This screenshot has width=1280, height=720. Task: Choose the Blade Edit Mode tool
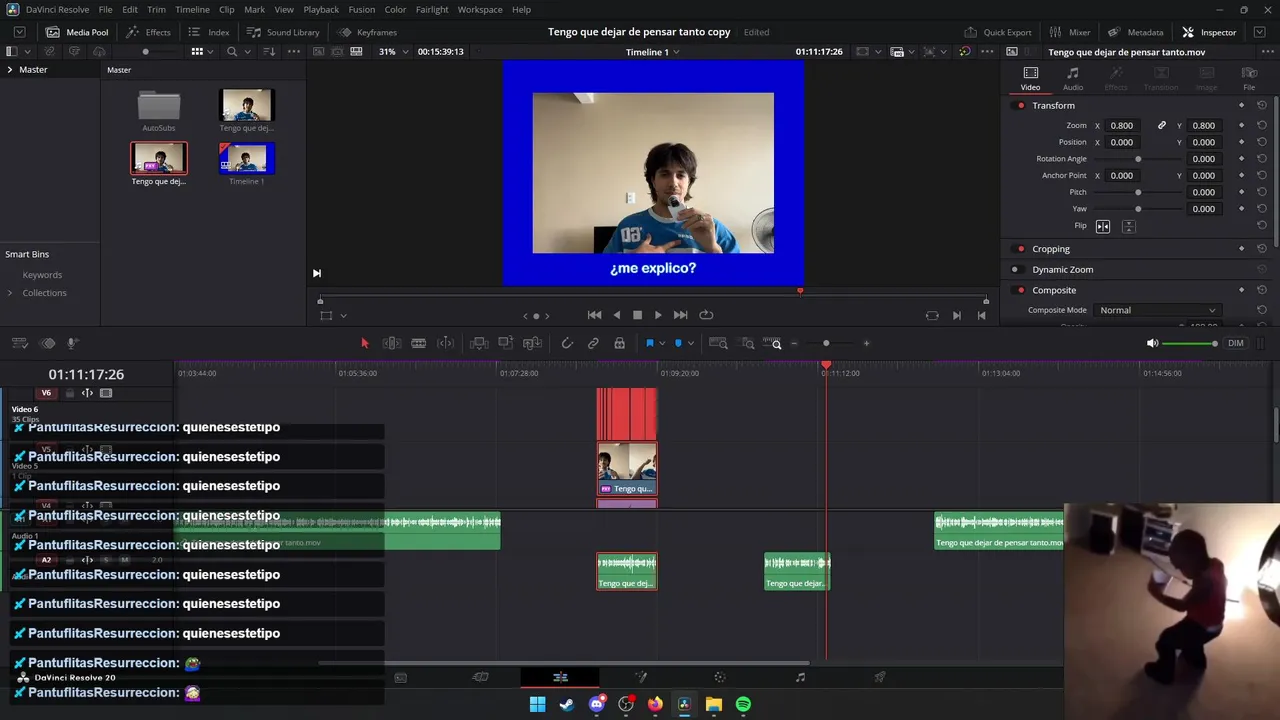click(x=419, y=343)
